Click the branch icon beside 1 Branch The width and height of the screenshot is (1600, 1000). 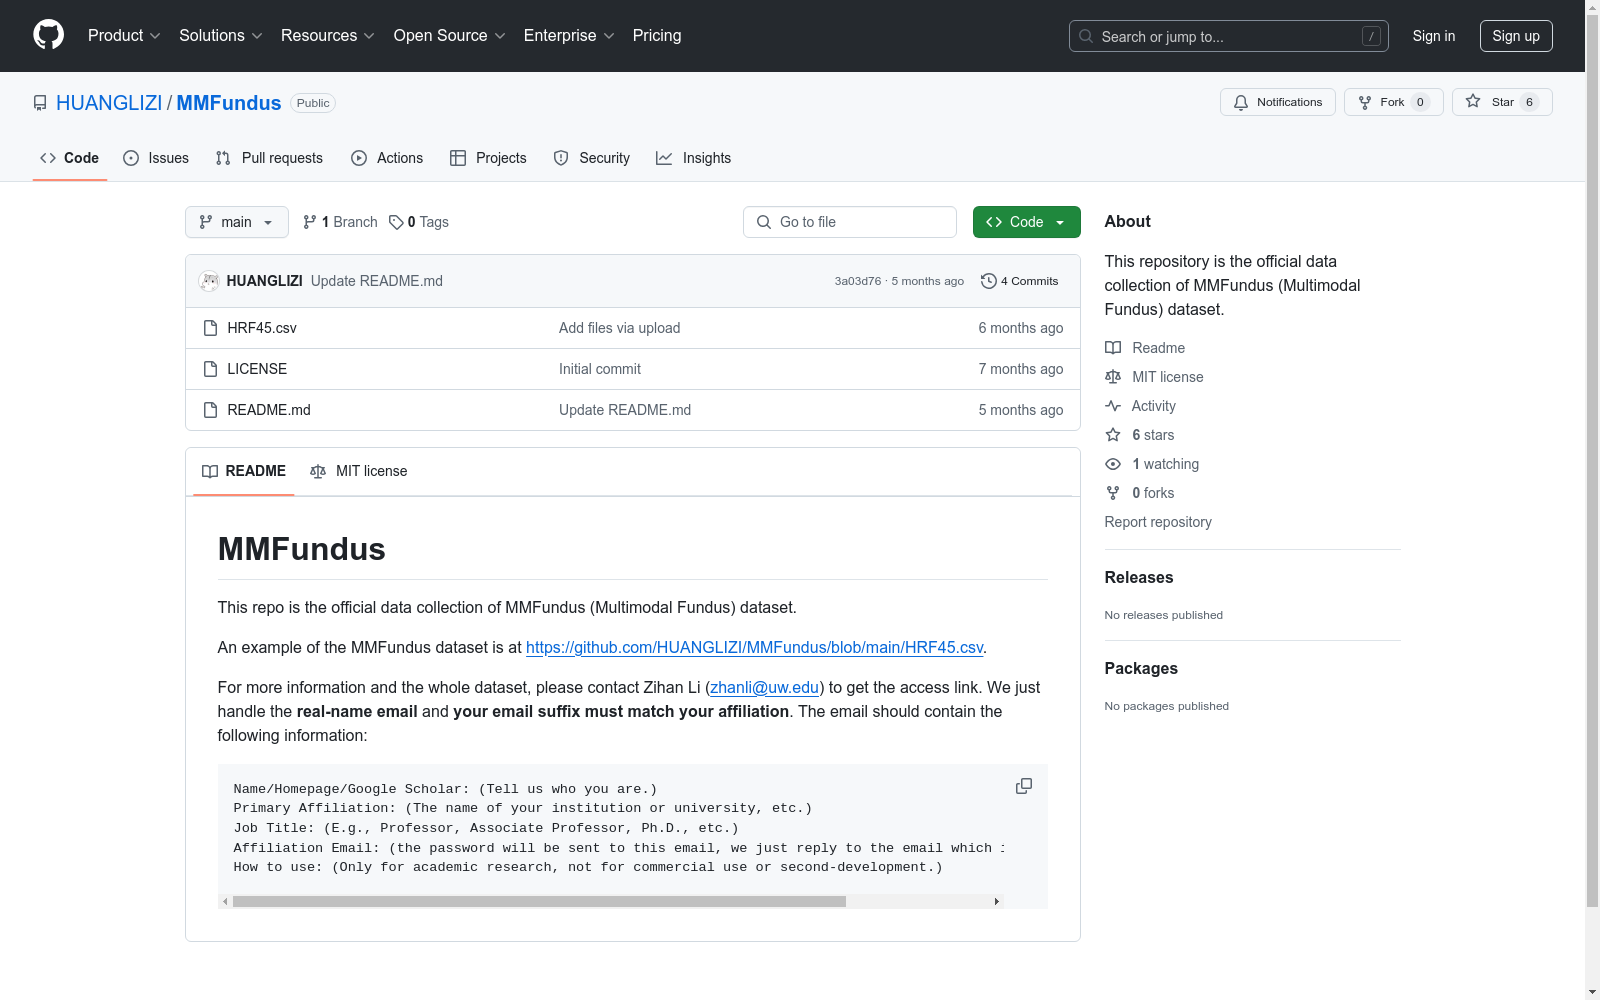[x=310, y=222]
